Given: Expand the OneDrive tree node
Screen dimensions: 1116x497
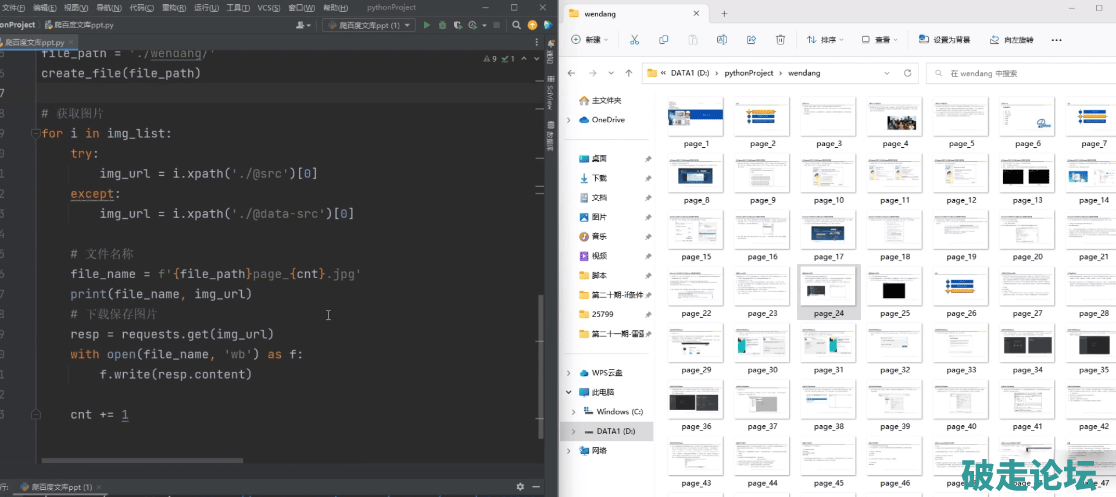Looking at the screenshot, I should (569, 120).
